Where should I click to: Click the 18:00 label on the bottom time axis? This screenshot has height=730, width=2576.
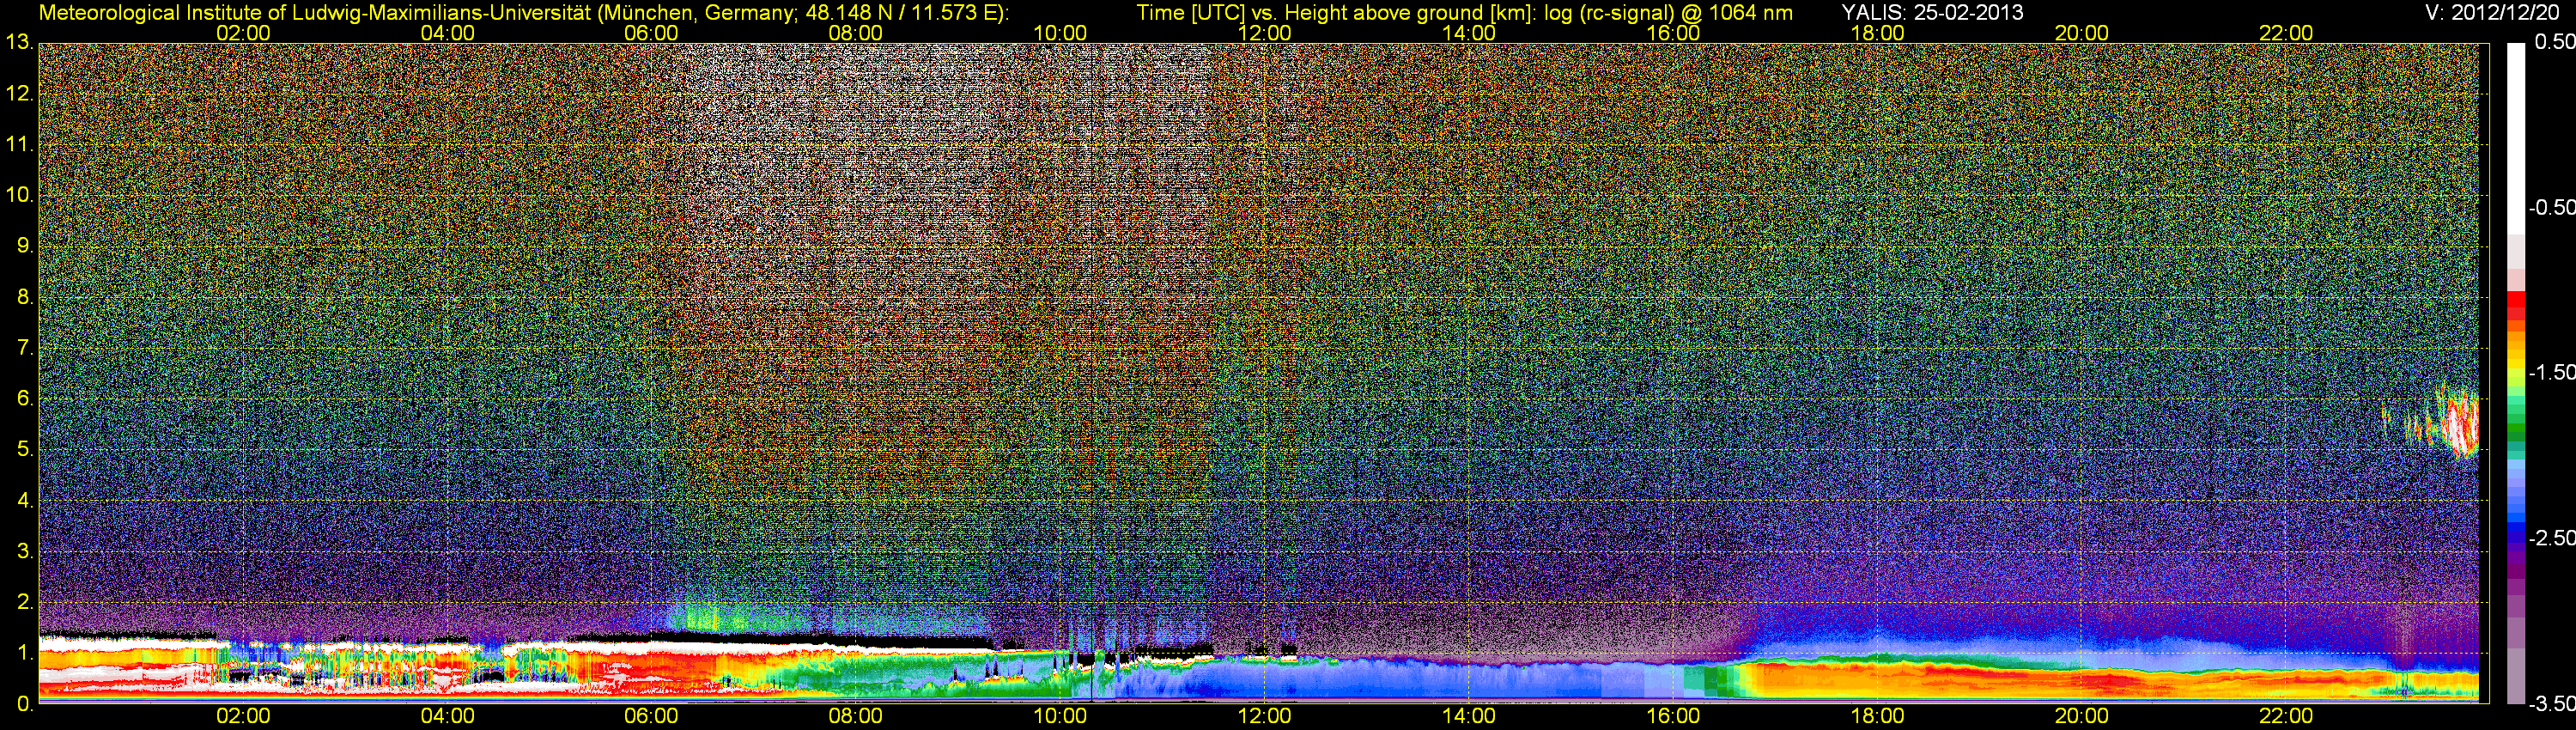point(1878,716)
